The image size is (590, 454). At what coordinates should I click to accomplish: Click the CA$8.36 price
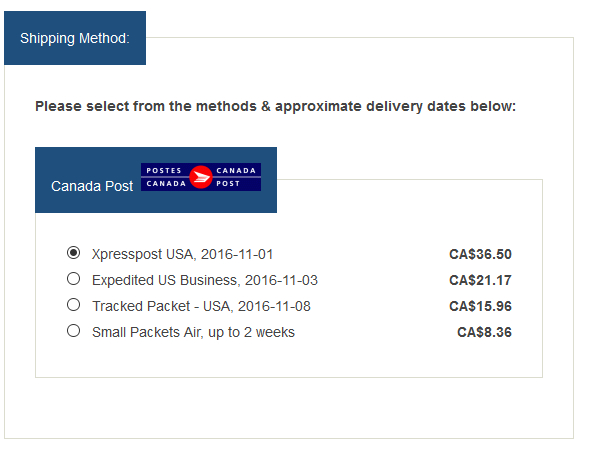pyautogui.click(x=484, y=332)
